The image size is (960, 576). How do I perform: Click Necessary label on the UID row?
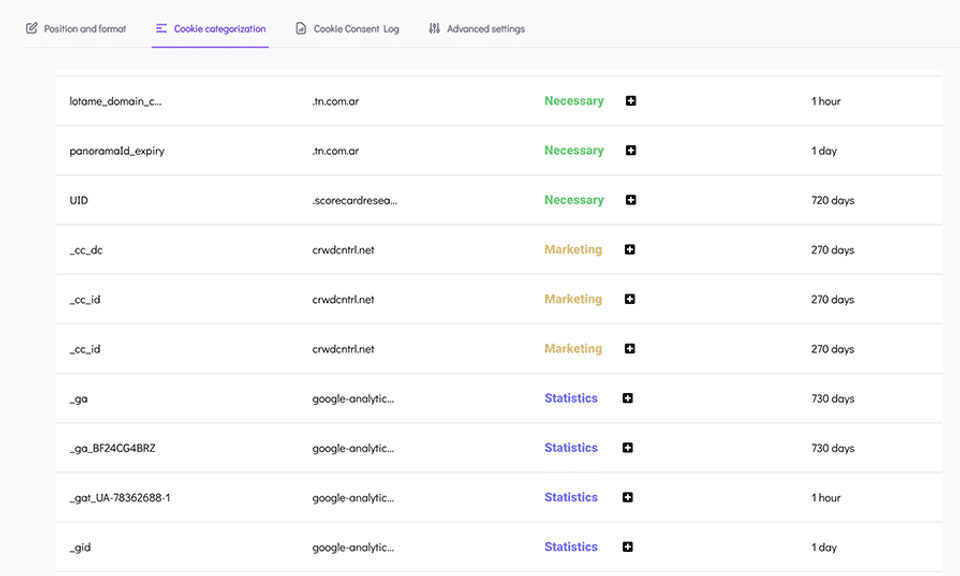coord(574,200)
